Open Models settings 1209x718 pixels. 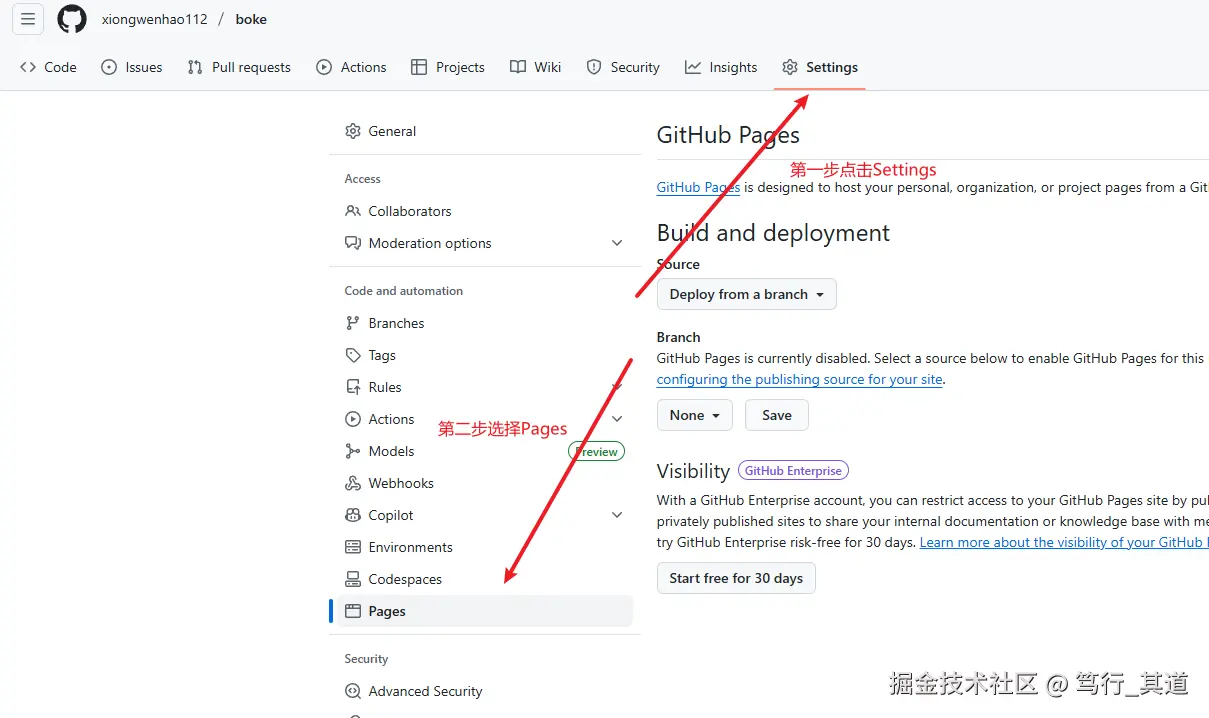(x=485, y=451)
